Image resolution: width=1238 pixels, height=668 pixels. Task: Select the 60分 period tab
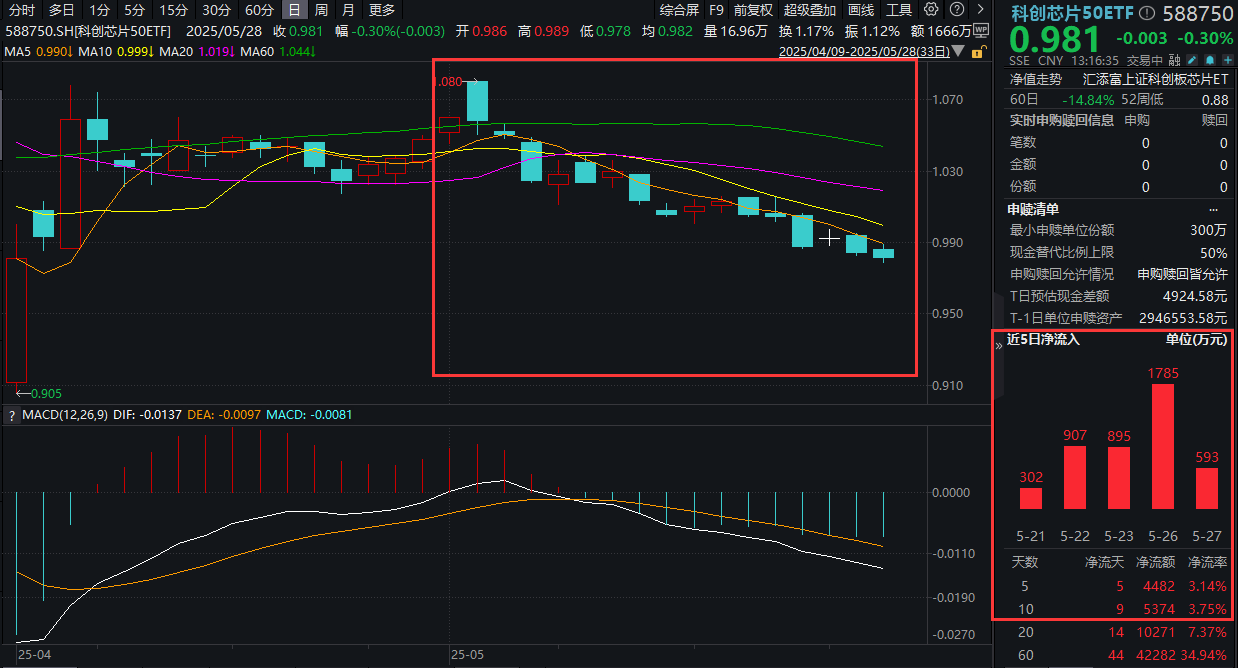(259, 10)
